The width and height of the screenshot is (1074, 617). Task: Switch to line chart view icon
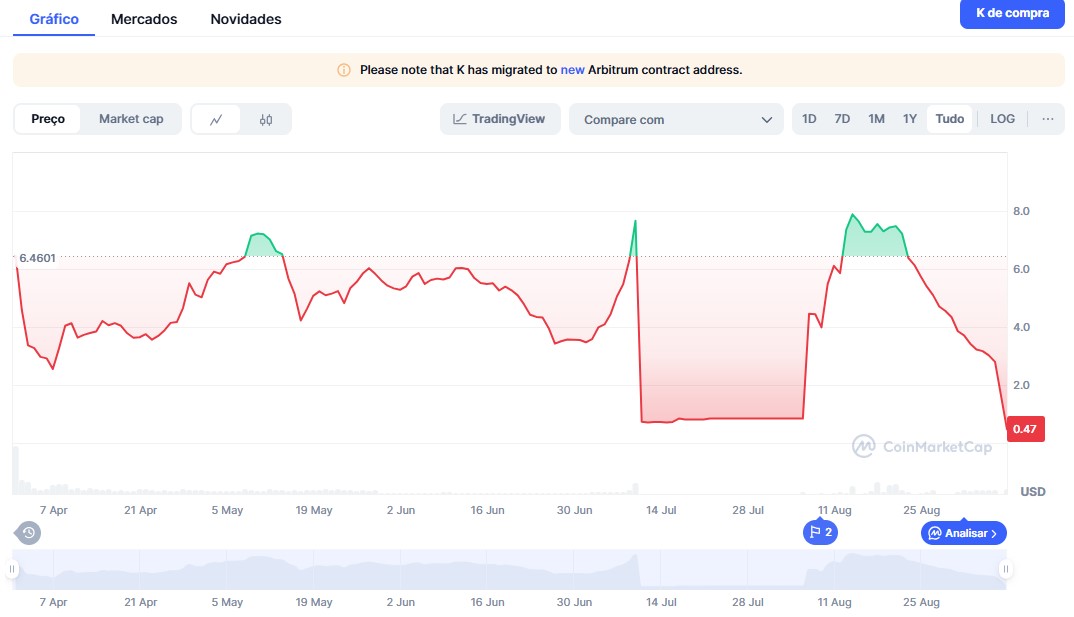[x=216, y=119]
